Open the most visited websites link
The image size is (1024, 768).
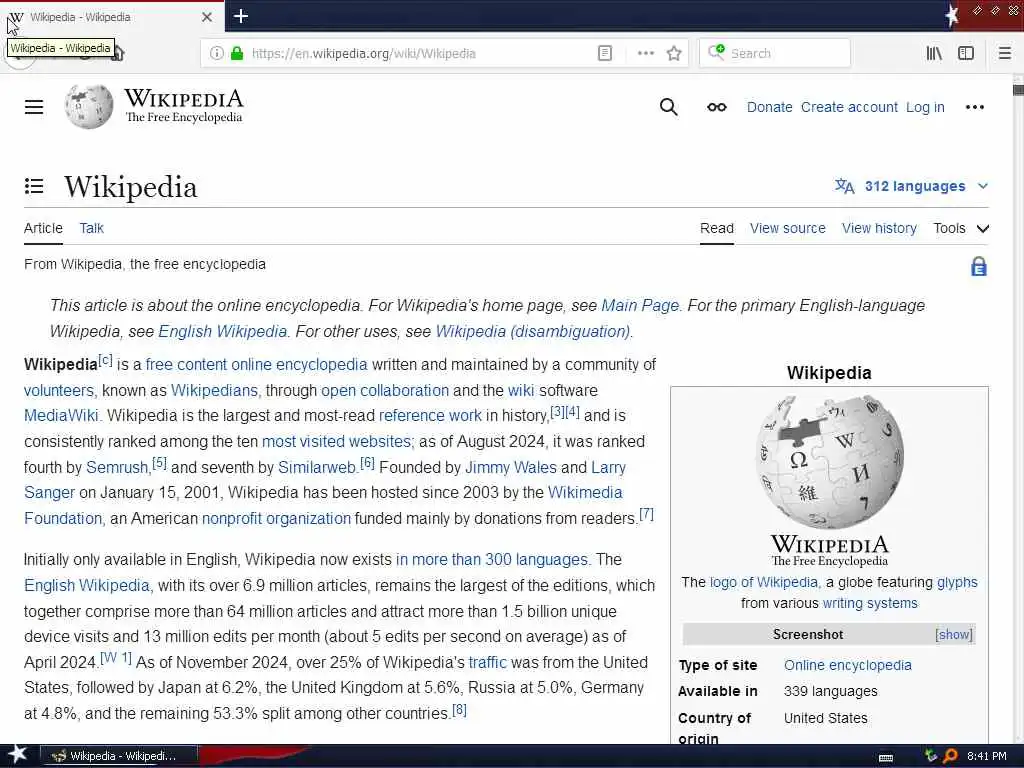[336, 441]
